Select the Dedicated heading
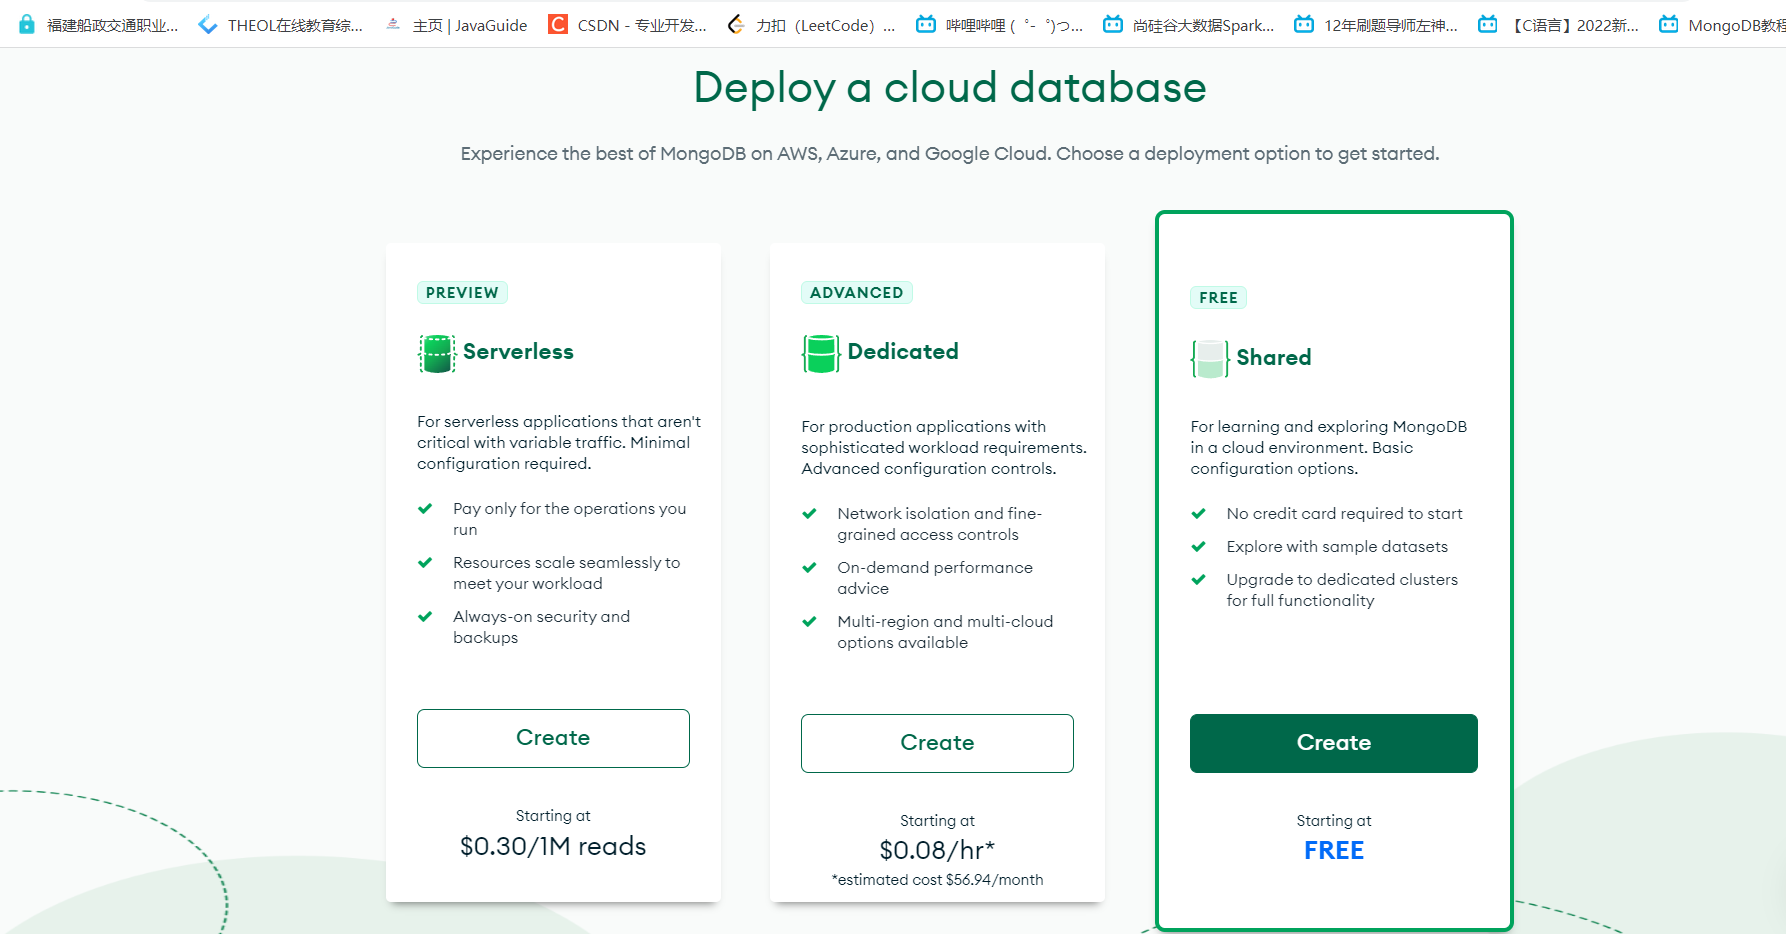The width and height of the screenshot is (1786, 934). click(903, 352)
